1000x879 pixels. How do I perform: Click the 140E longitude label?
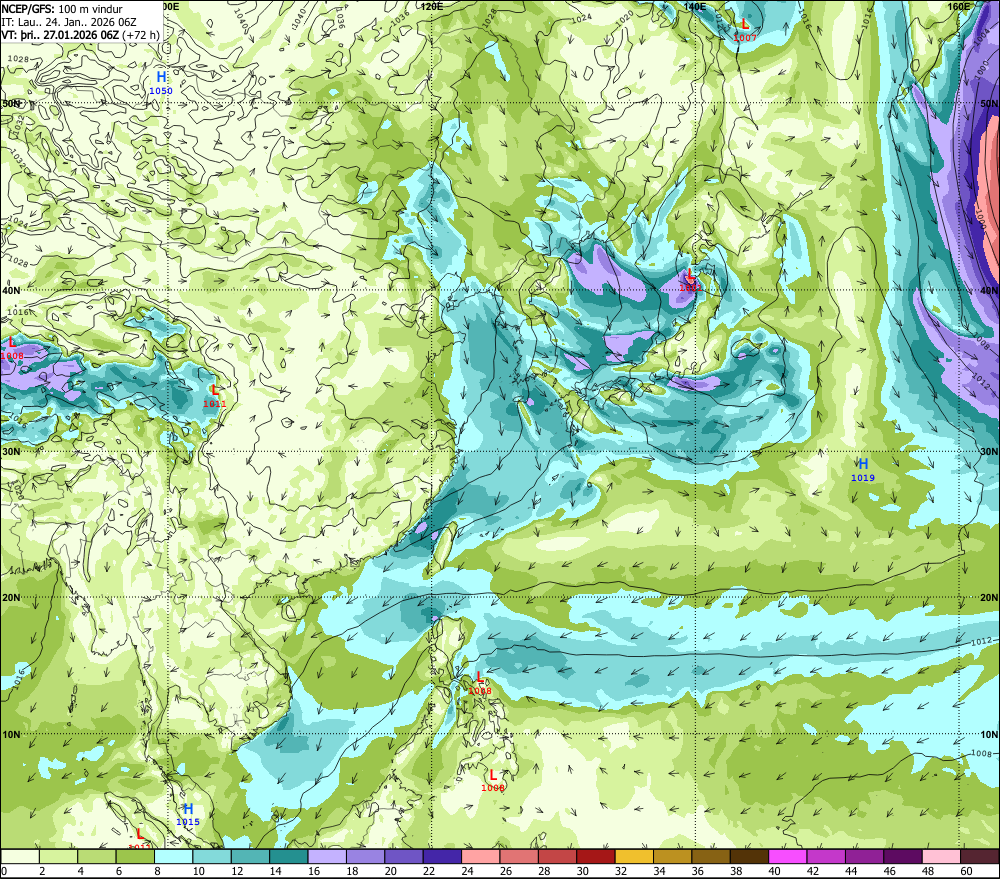coord(695,6)
